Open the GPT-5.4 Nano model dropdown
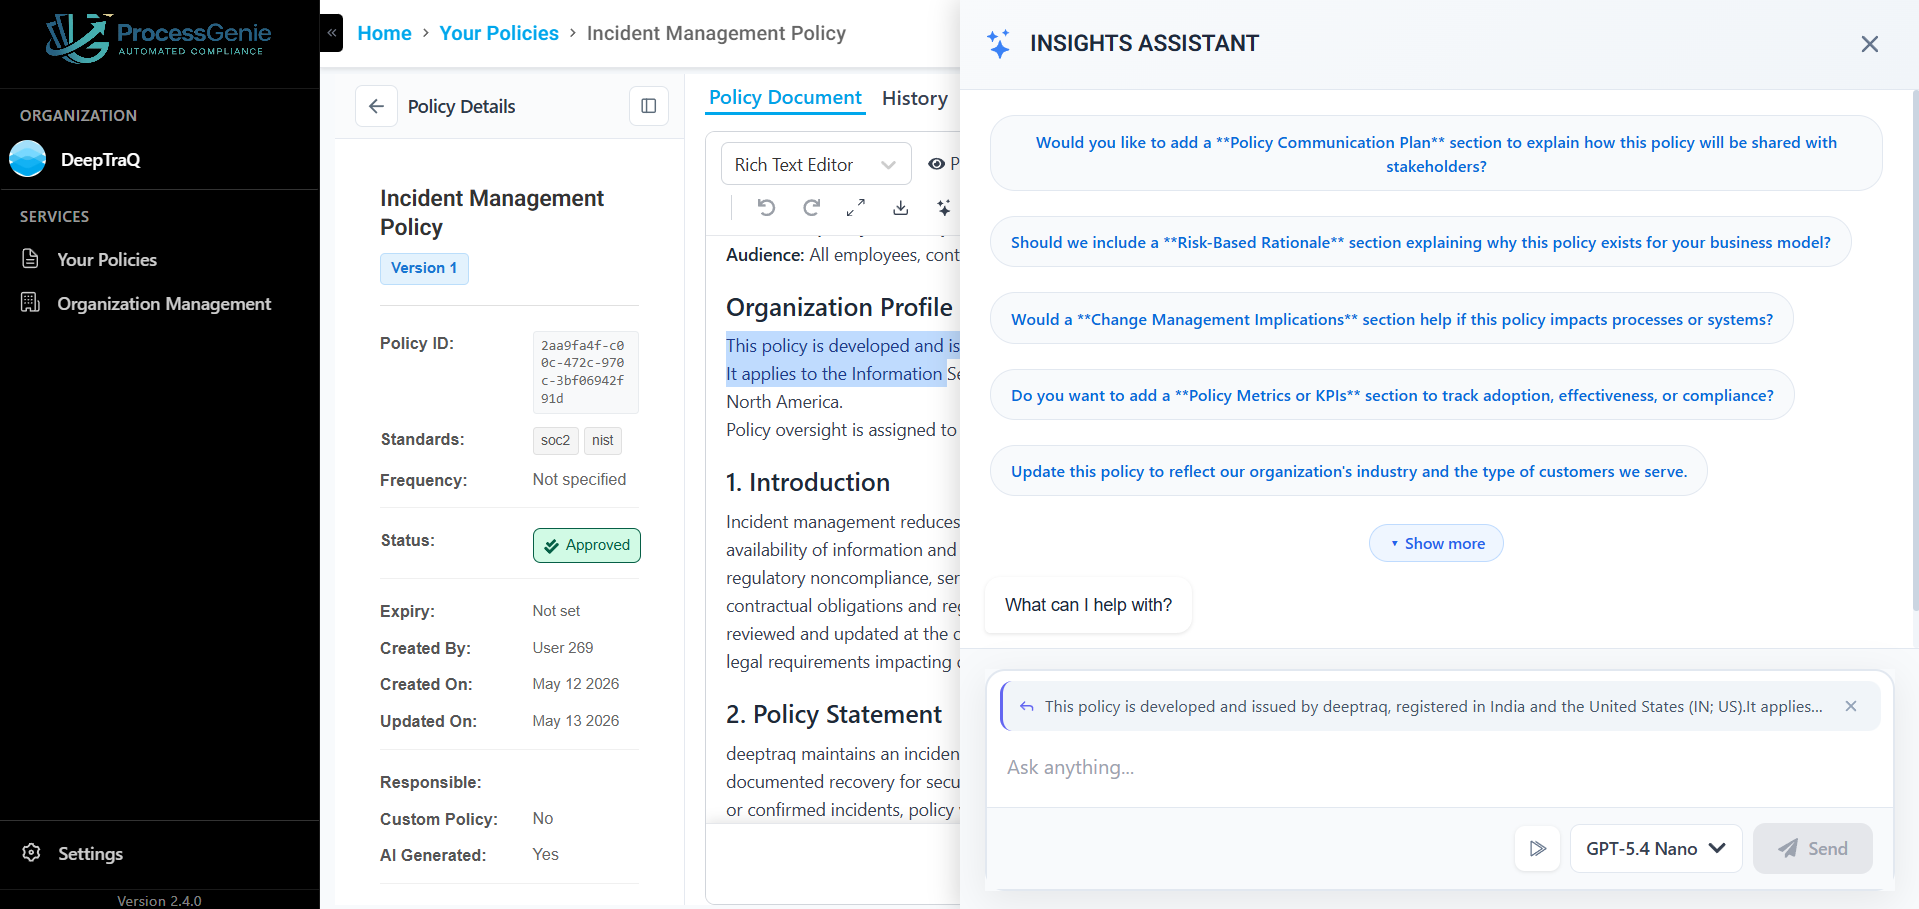Screen dimensions: 1919x909 [x=1656, y=848]
